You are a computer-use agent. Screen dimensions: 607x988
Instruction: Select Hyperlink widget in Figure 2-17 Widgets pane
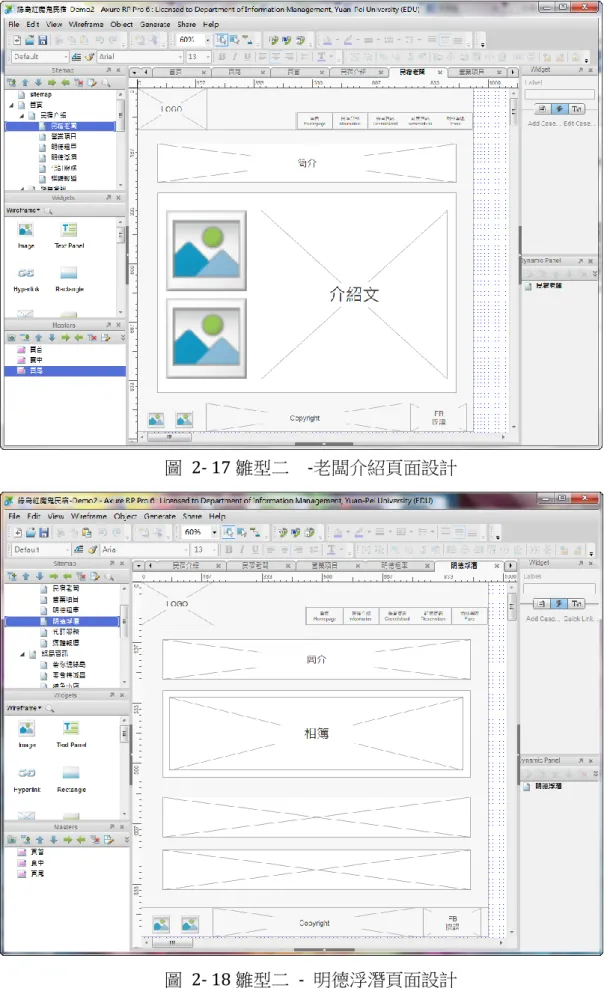(x=26, y=279)
